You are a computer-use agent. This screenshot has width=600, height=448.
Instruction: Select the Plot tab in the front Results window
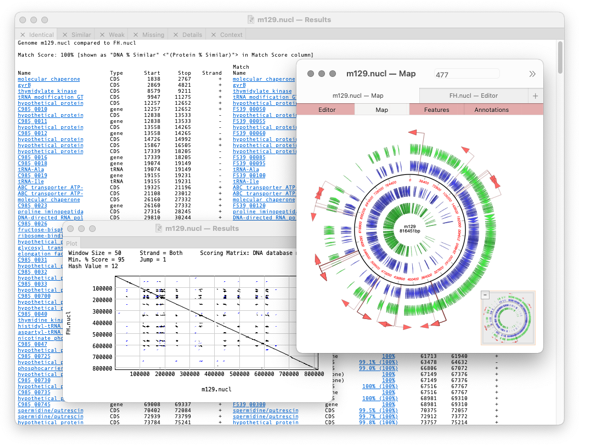(x=72, y=243)
